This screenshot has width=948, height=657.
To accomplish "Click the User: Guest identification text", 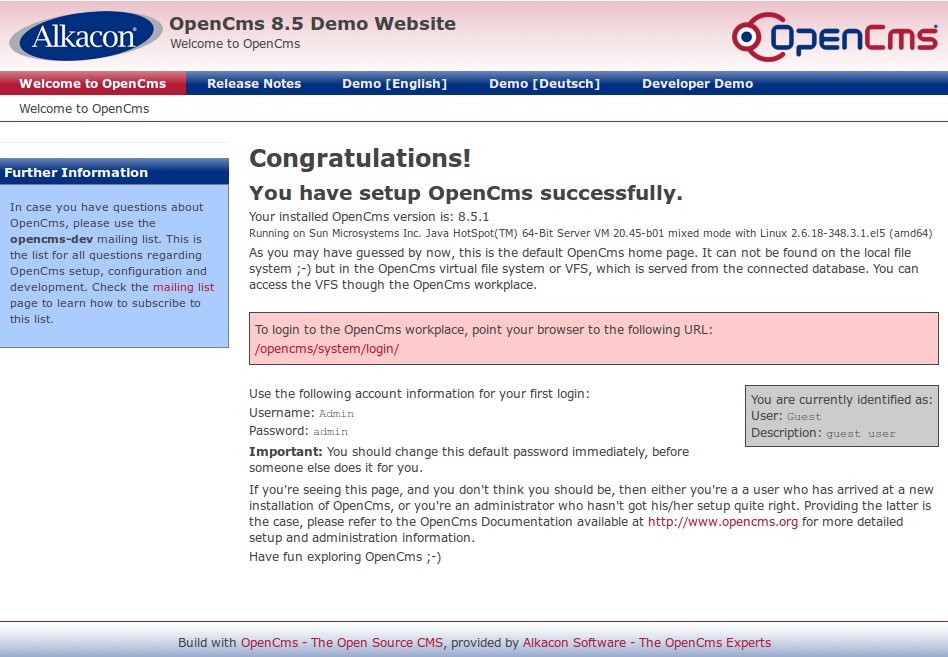I will pos(786,416).
